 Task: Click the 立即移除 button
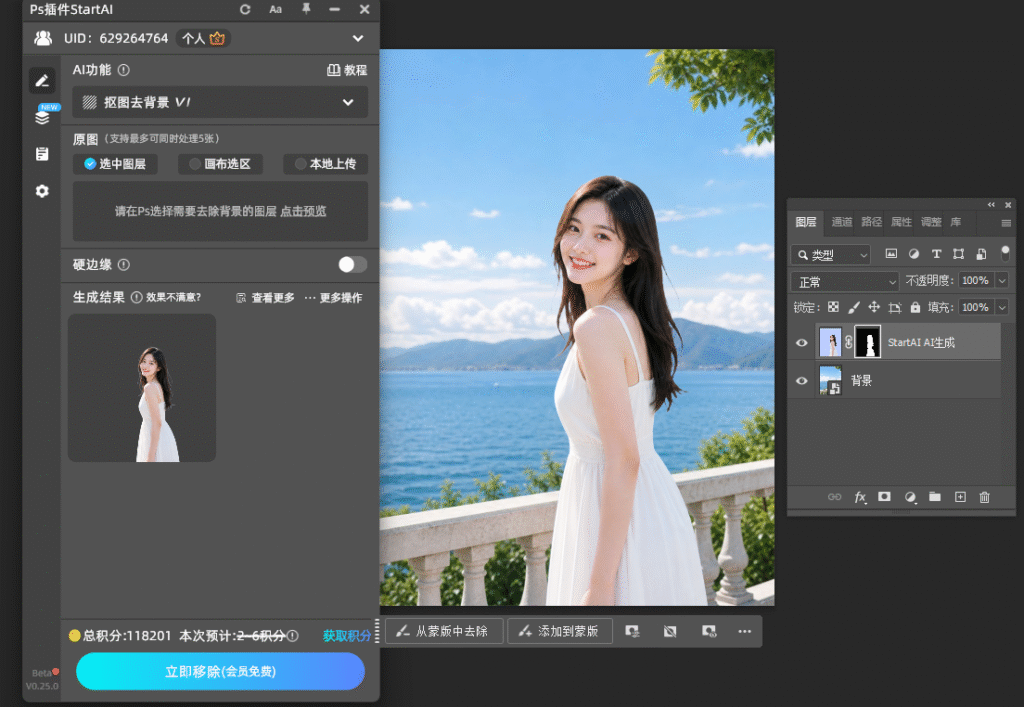point(220,671)
